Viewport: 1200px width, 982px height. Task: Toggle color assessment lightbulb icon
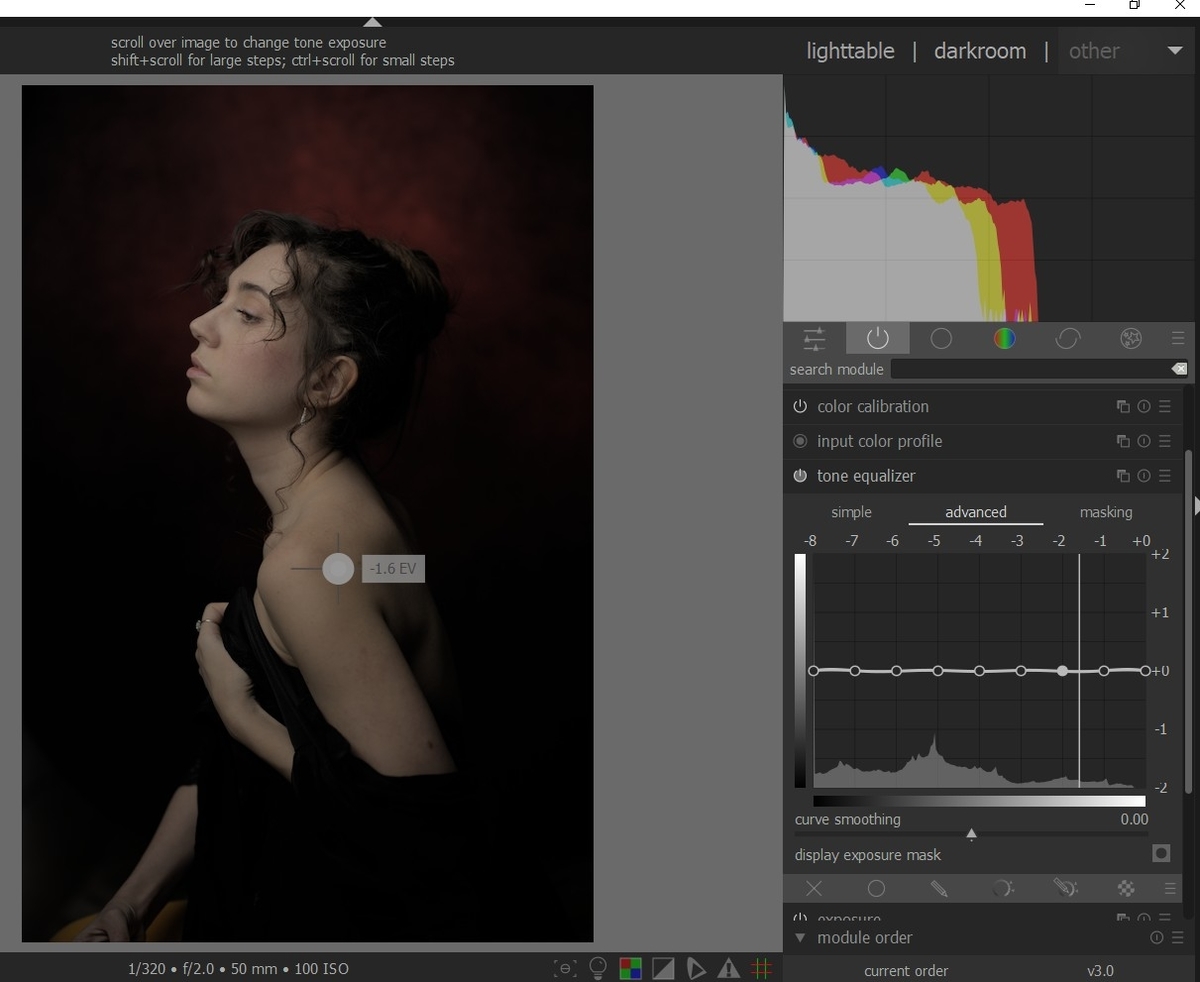coord(598,968)
